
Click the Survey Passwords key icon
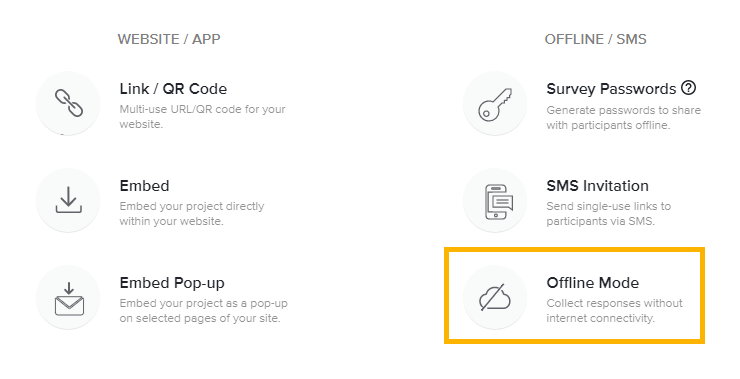[495, 104]
